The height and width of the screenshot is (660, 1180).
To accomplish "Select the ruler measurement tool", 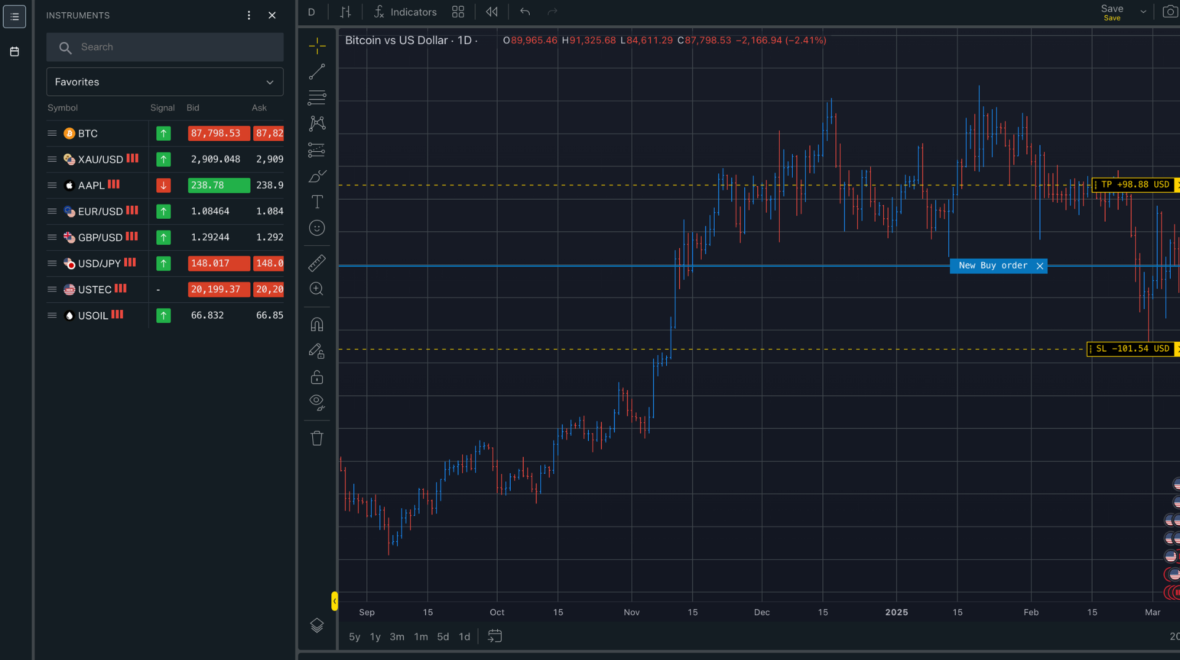I will pyautogui.click(x=317, y=263).
